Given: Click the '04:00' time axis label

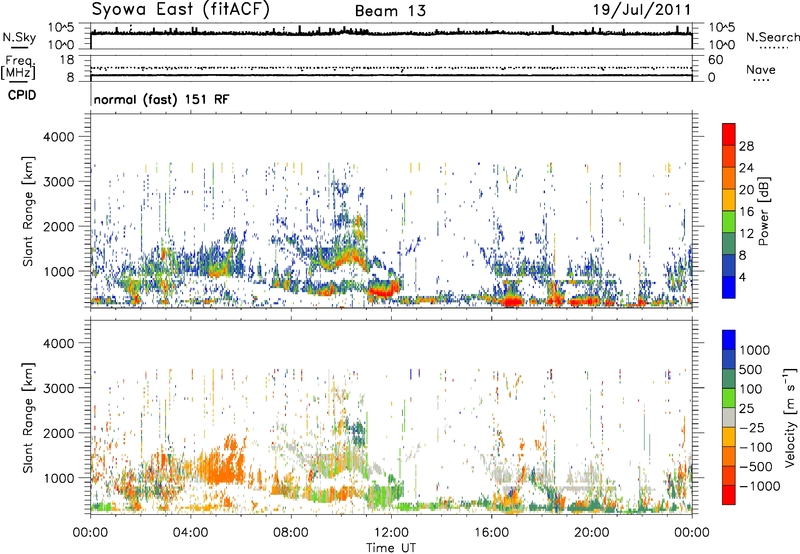Looking at the screenshot, I should [x=190, y=533].
